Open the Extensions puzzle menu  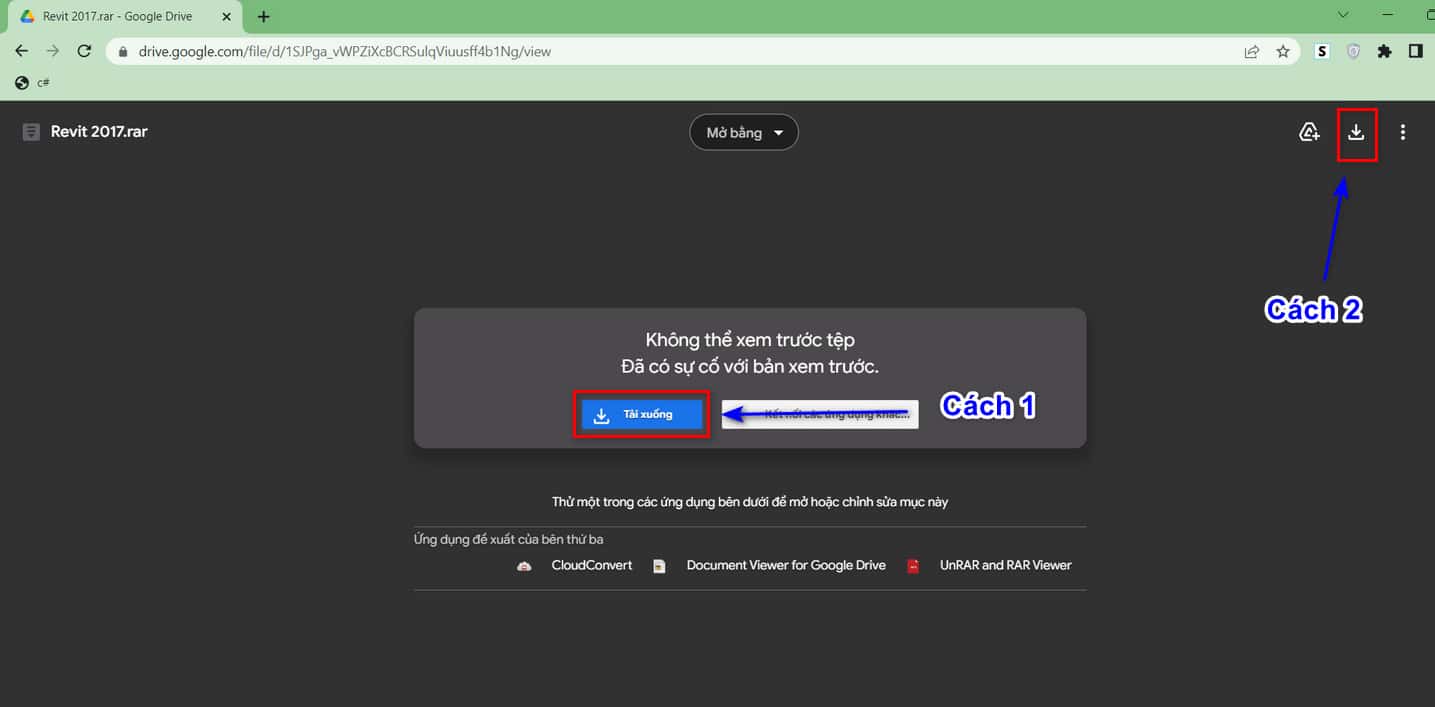coord(1384,52)
